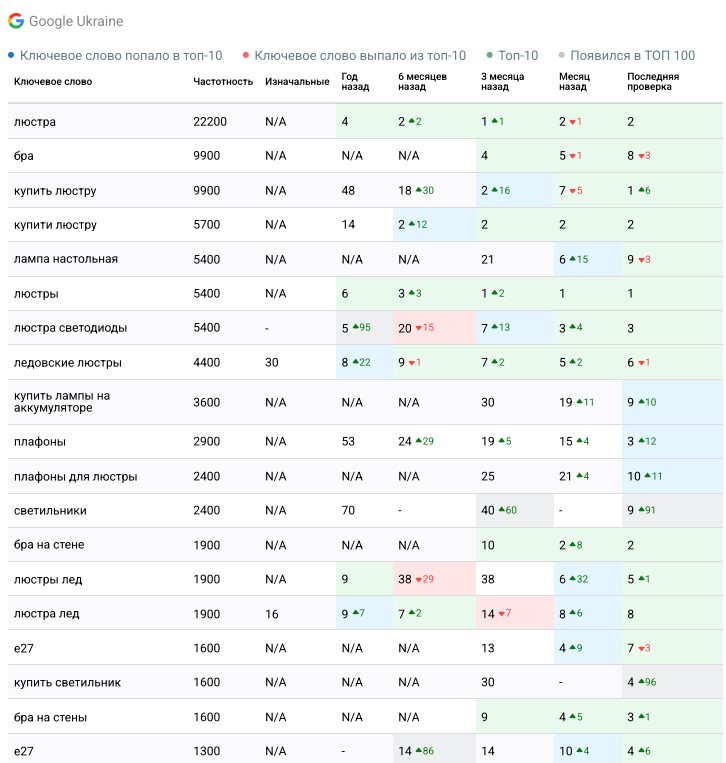Screen dimensions: 726x763
Task: Click the green up arrow in the люстра 6-month cell
Action: pos(411,122)
